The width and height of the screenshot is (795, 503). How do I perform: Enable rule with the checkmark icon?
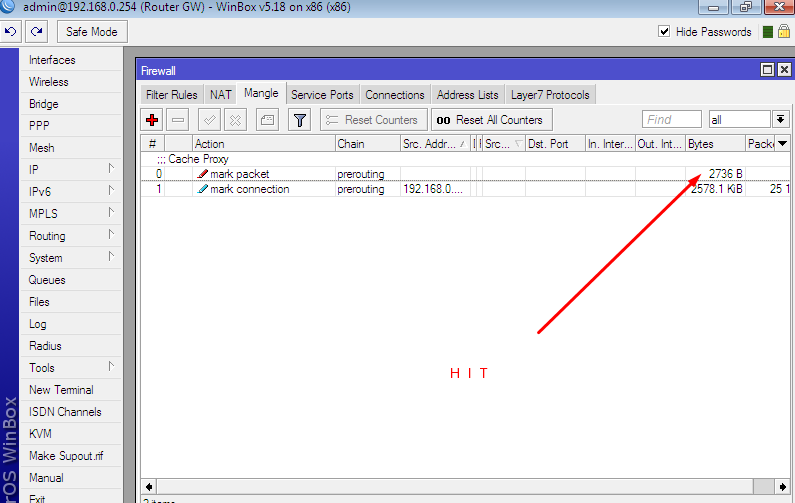tap(209, 120)
